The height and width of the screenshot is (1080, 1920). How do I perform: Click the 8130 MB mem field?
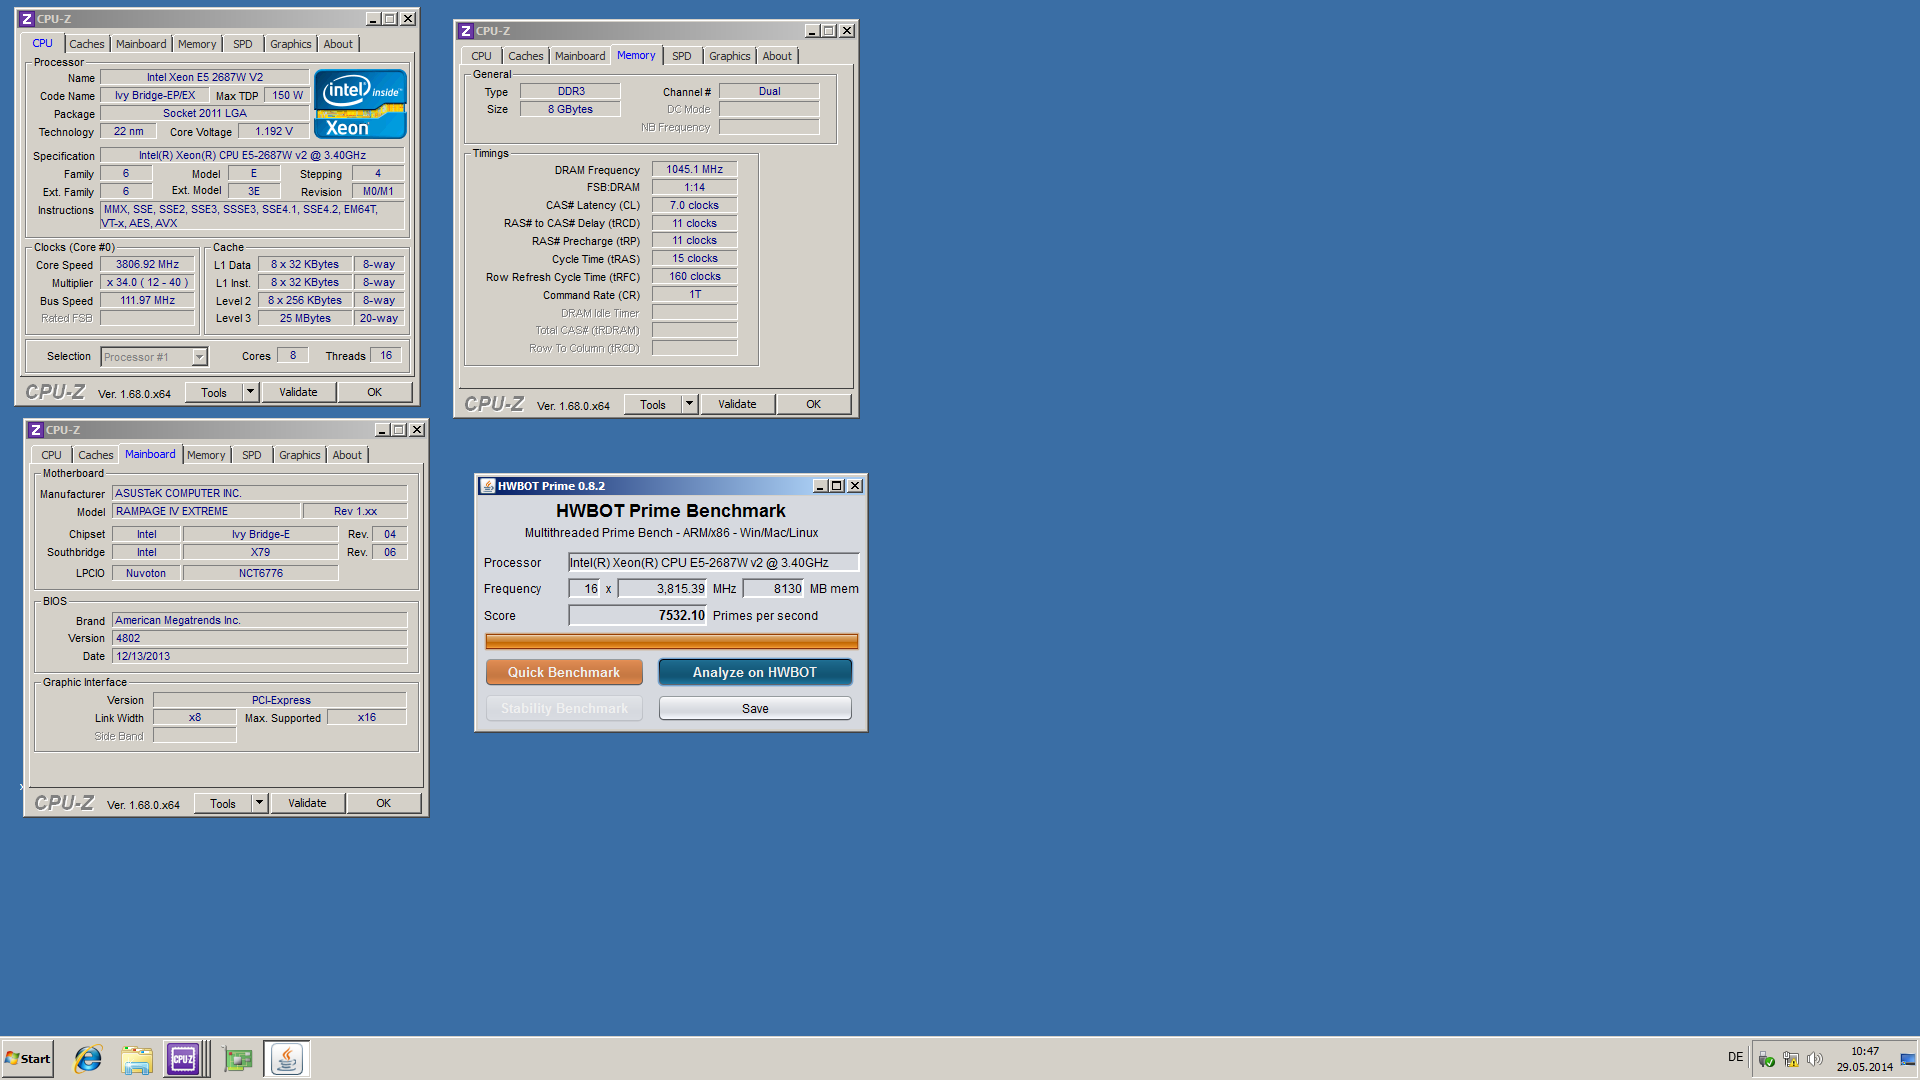tap(773, 588)
